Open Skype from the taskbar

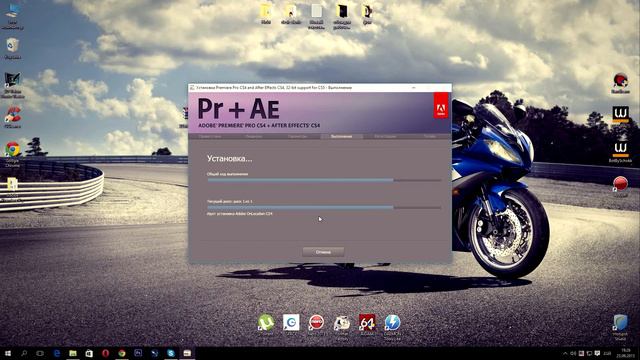click(x=171, y=353)
